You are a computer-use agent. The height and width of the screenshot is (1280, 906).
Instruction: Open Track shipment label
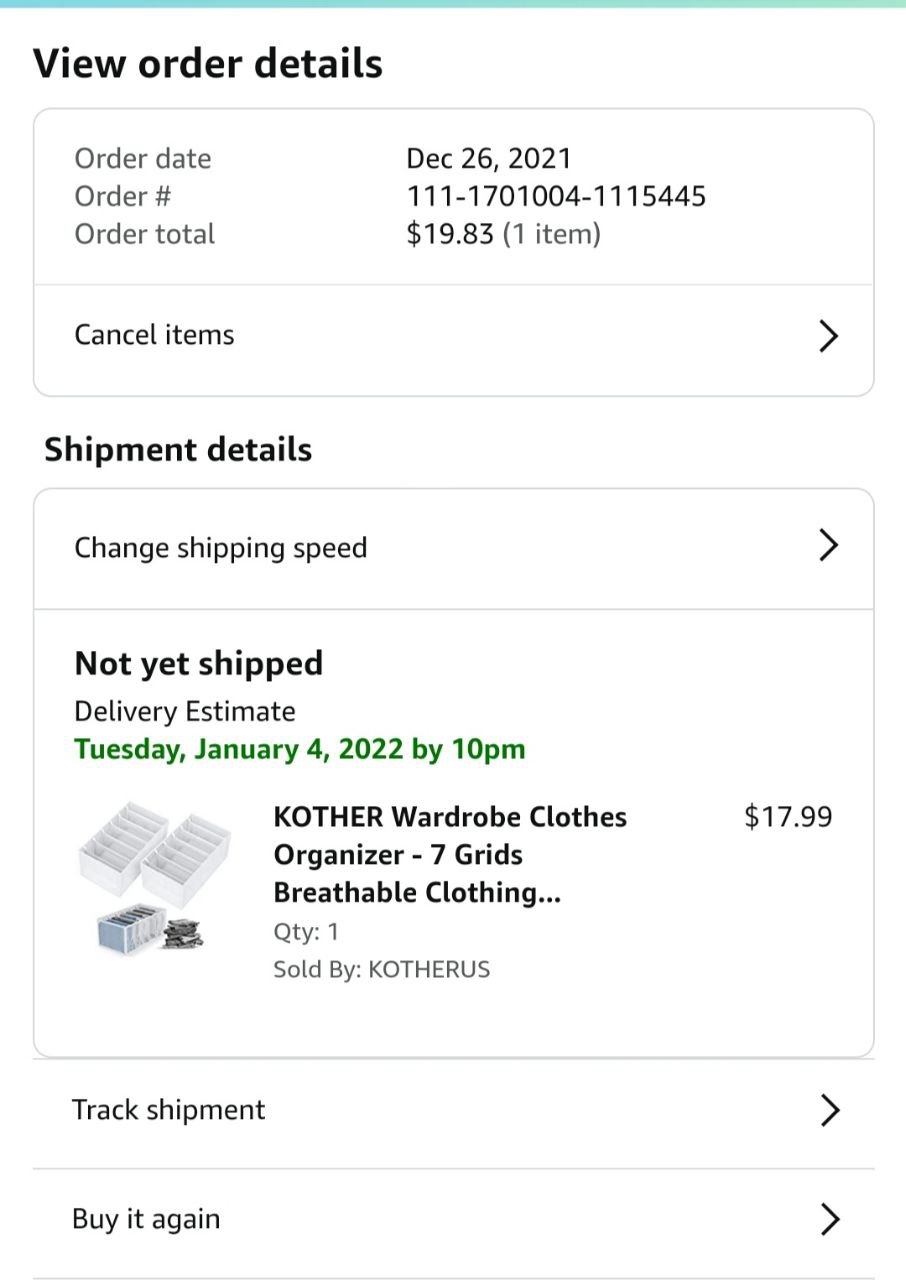point(169,1110)
